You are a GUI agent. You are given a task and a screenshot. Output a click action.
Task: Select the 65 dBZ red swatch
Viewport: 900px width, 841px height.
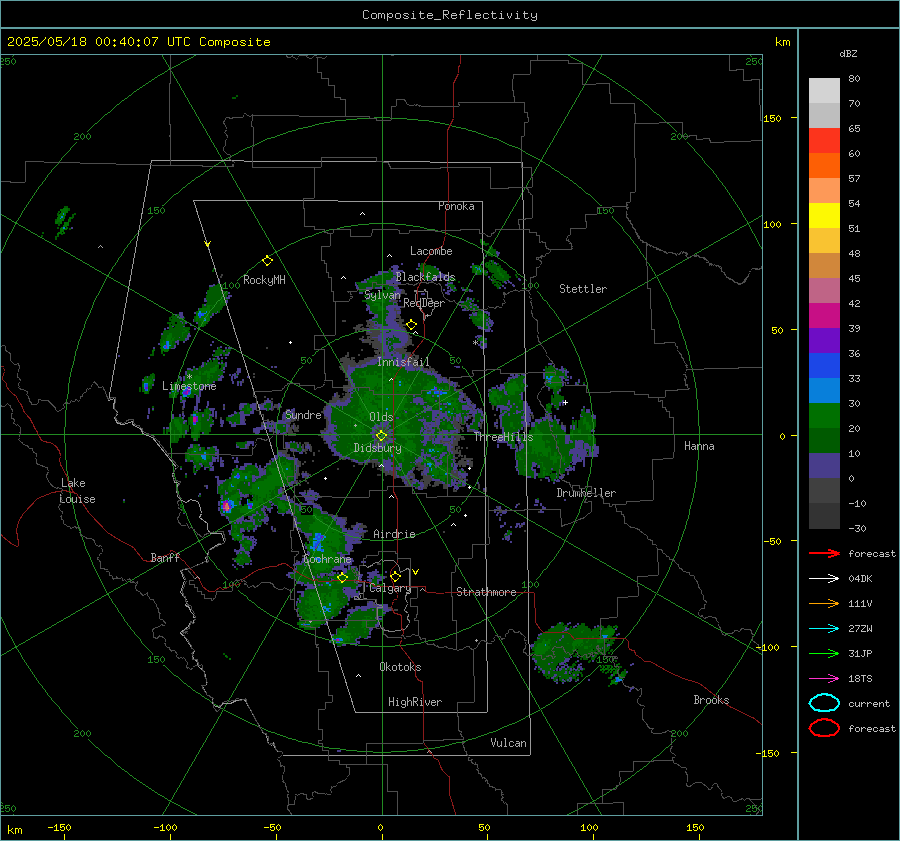824,141
